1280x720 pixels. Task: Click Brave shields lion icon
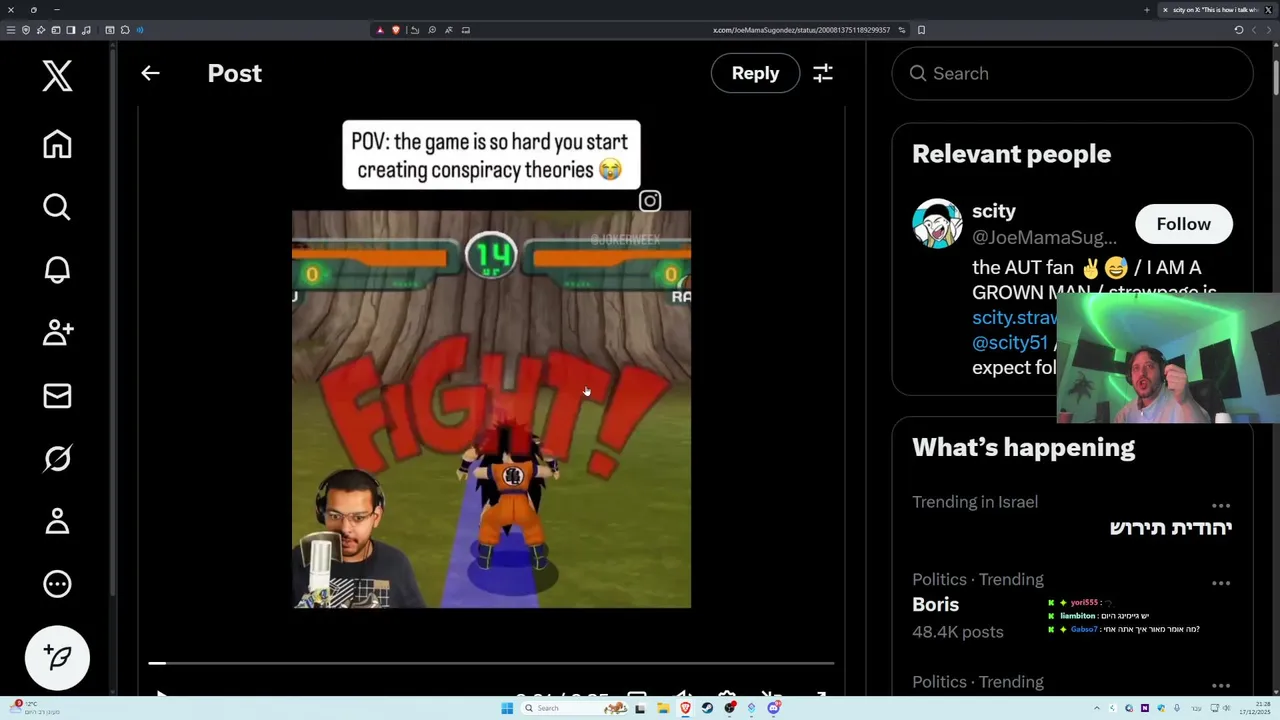(x=396, y=30)
